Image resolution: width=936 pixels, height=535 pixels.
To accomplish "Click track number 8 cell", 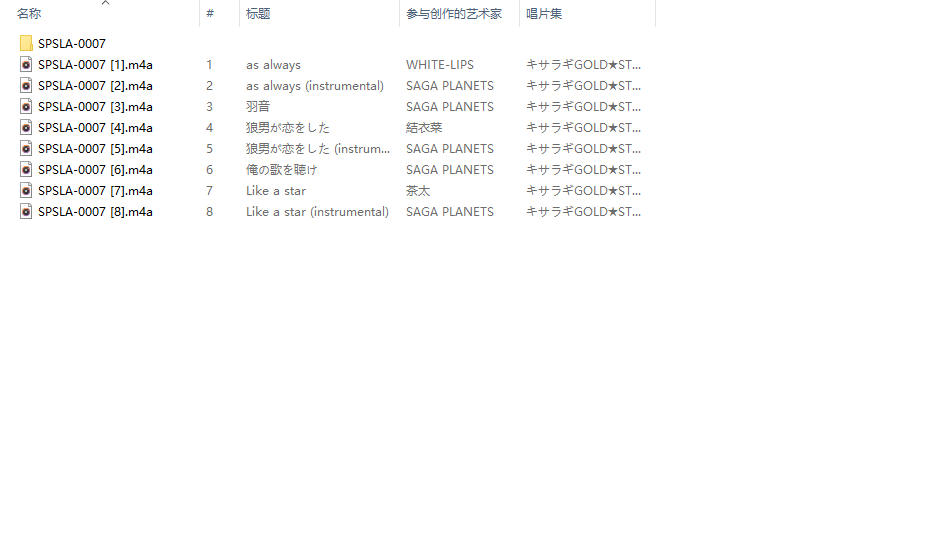I will pyautogui.click(x=209, y=211).
